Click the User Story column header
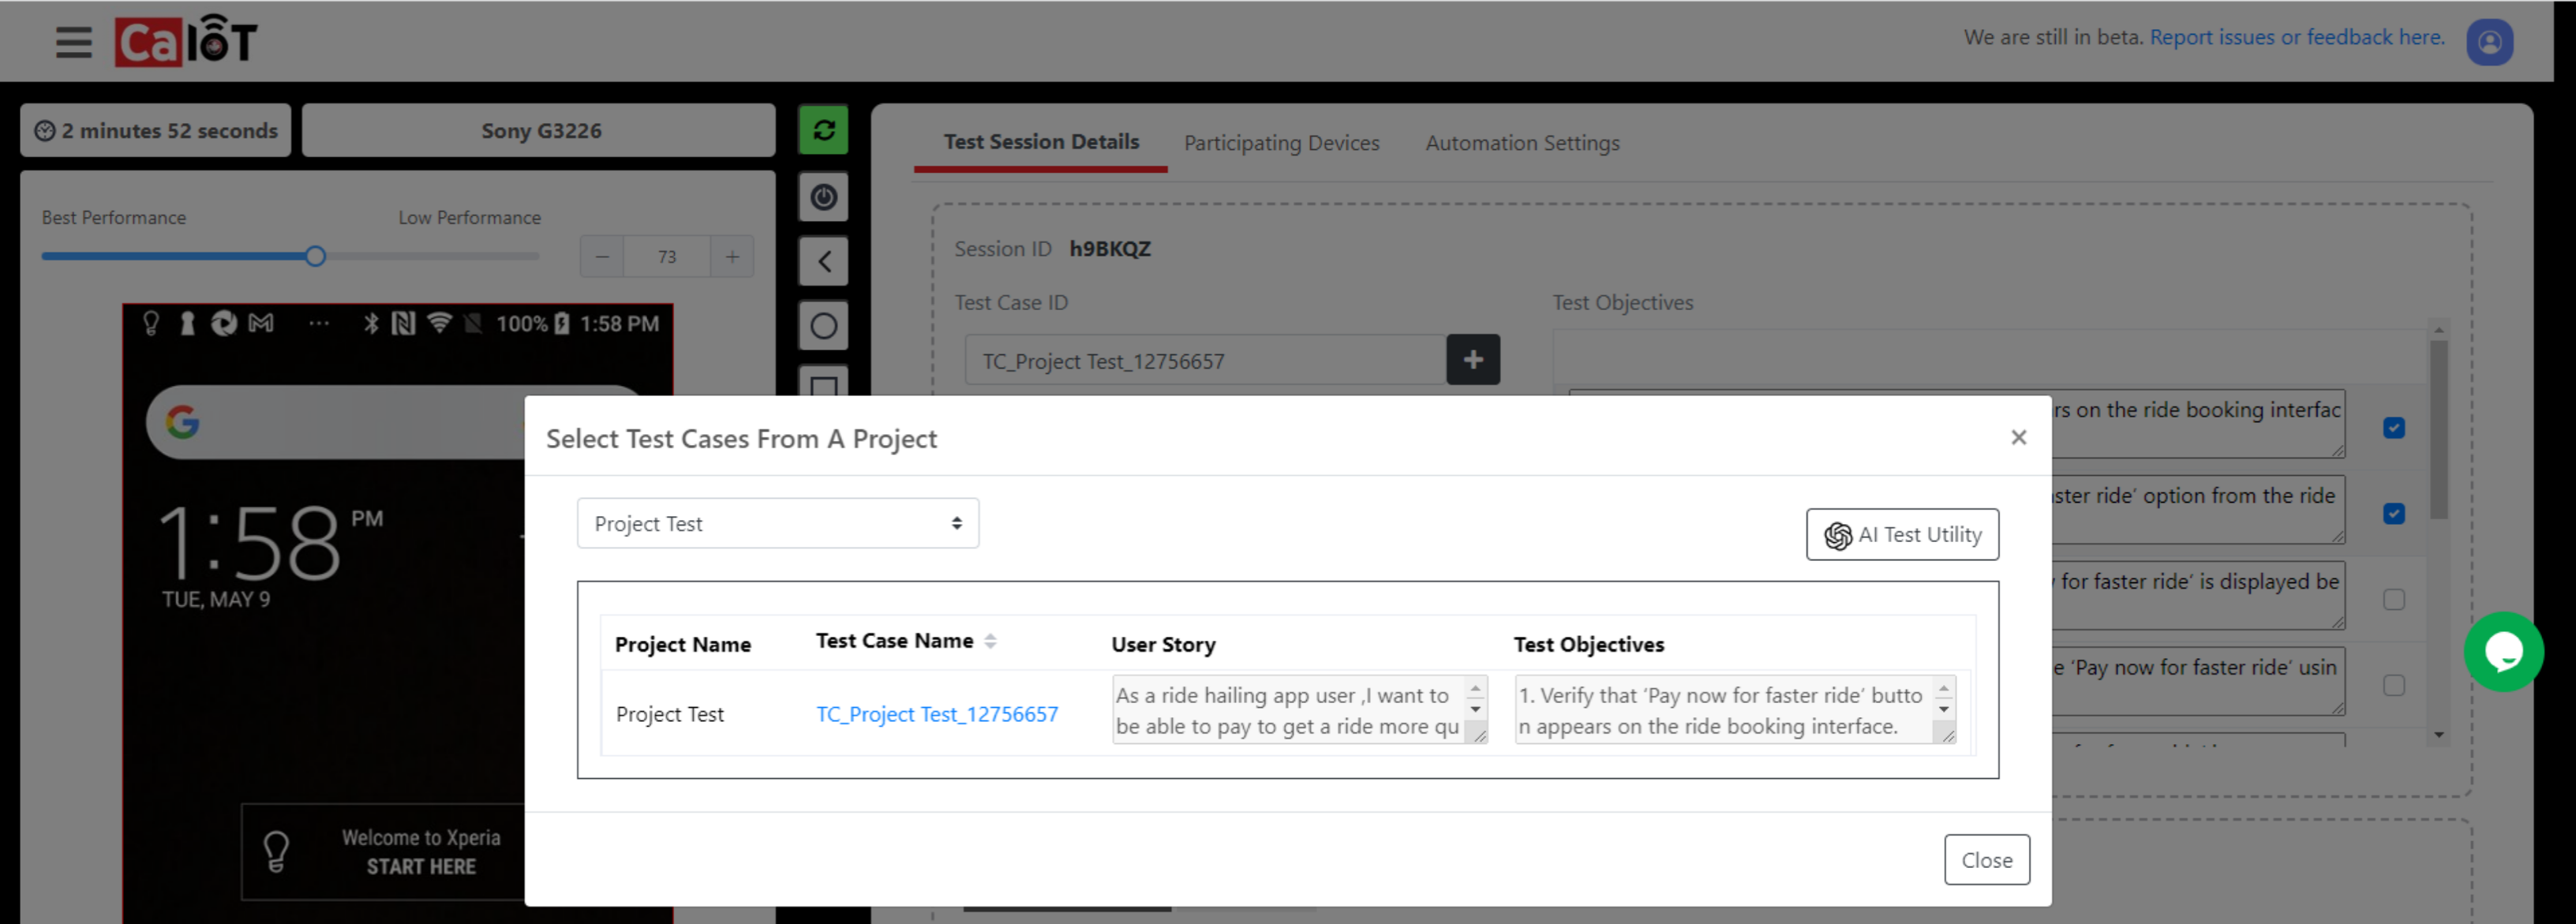The image size is (2576, 924). click(x=1163, y=645)
